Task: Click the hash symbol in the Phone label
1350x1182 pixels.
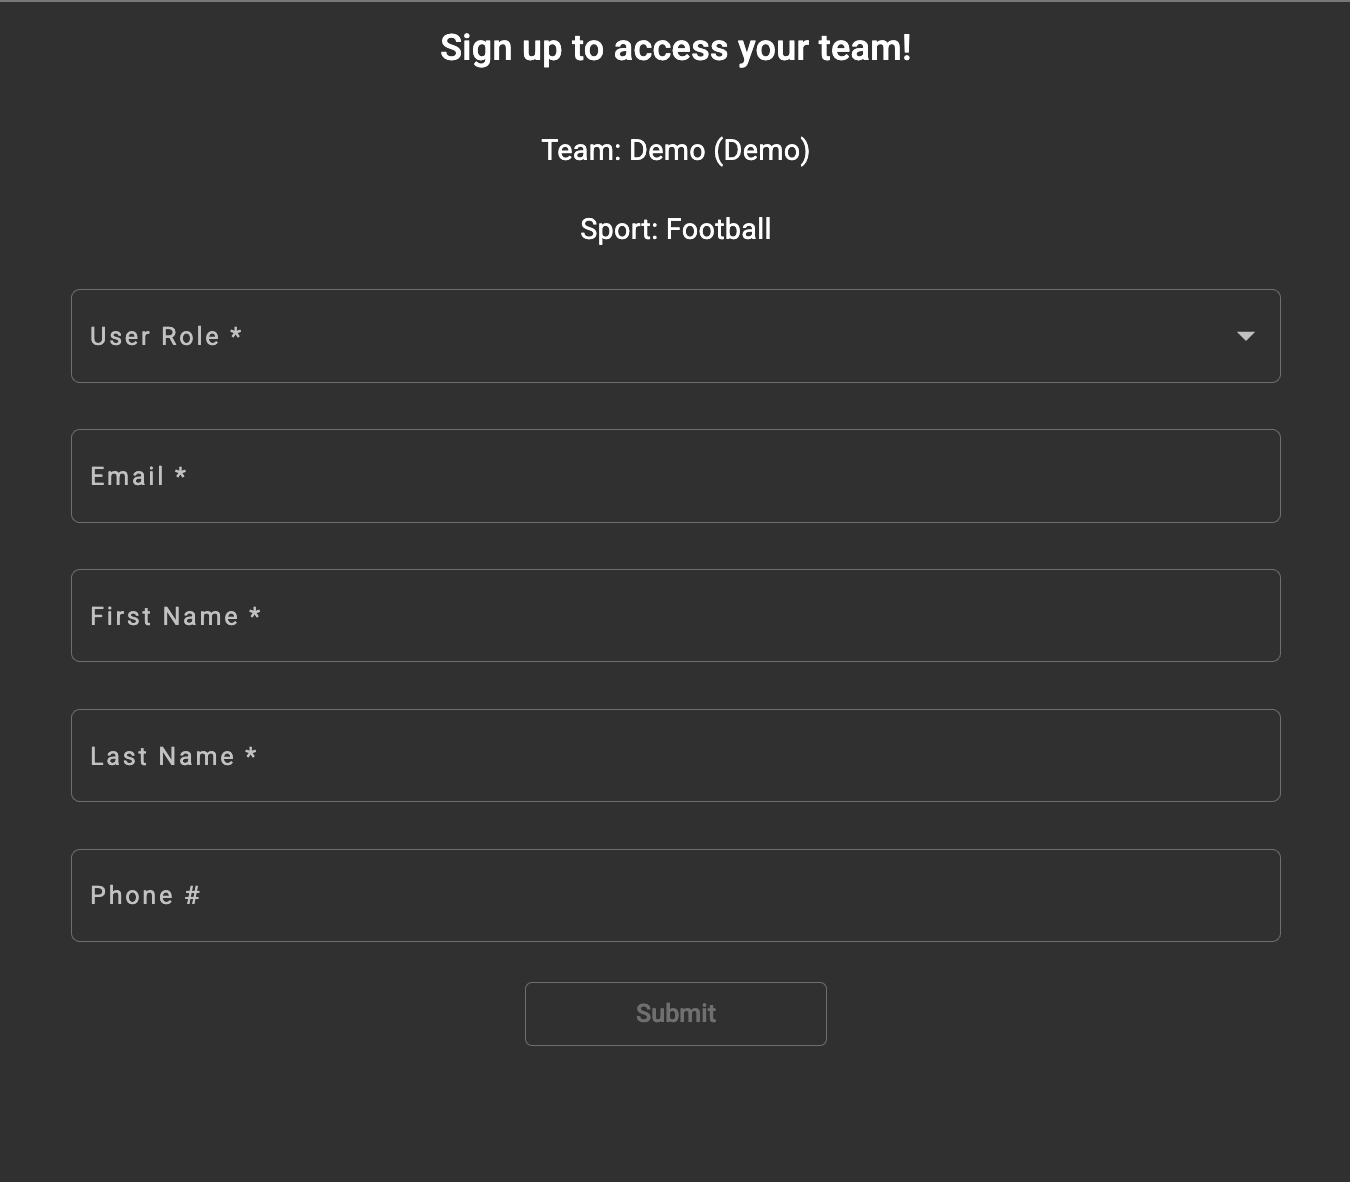Action: click(x=193, y=895)
